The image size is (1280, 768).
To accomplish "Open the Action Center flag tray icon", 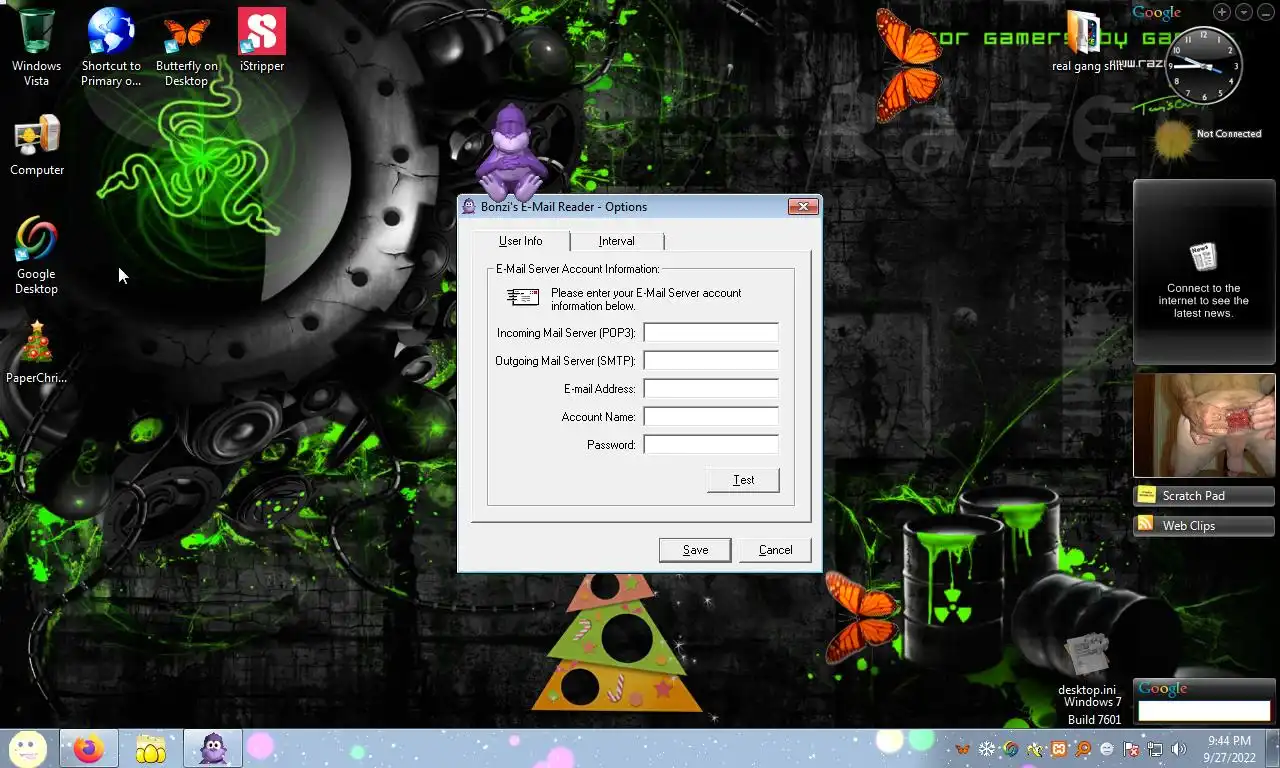I will pyautogui.click(x=1131, y=749).
